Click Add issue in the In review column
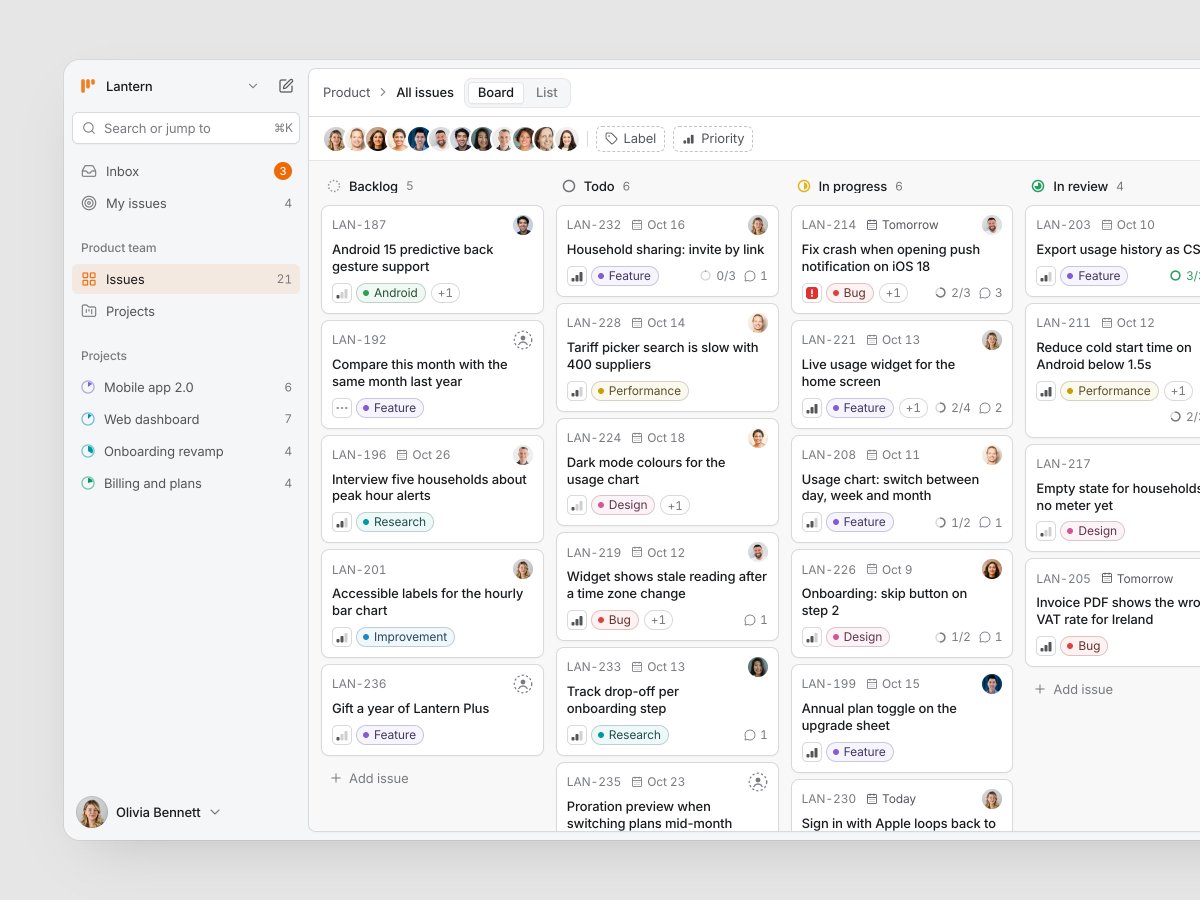 [x=1074, y=689]
